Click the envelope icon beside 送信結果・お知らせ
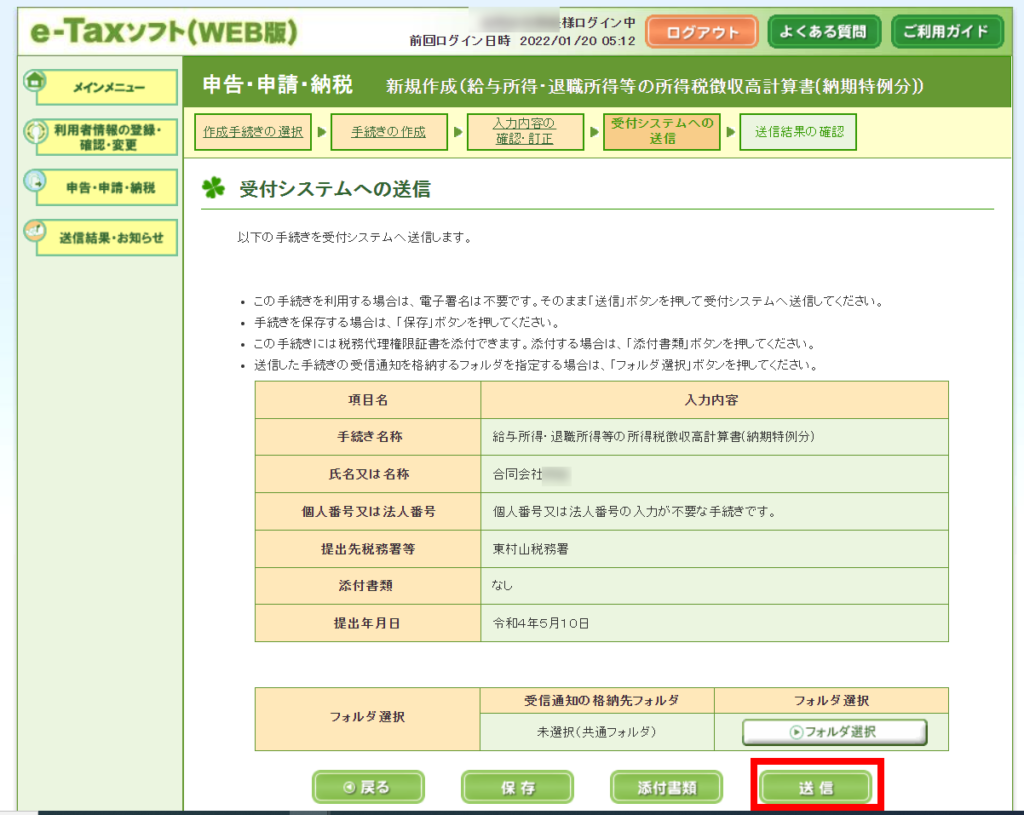The image size is (1024, 815). 35,232
